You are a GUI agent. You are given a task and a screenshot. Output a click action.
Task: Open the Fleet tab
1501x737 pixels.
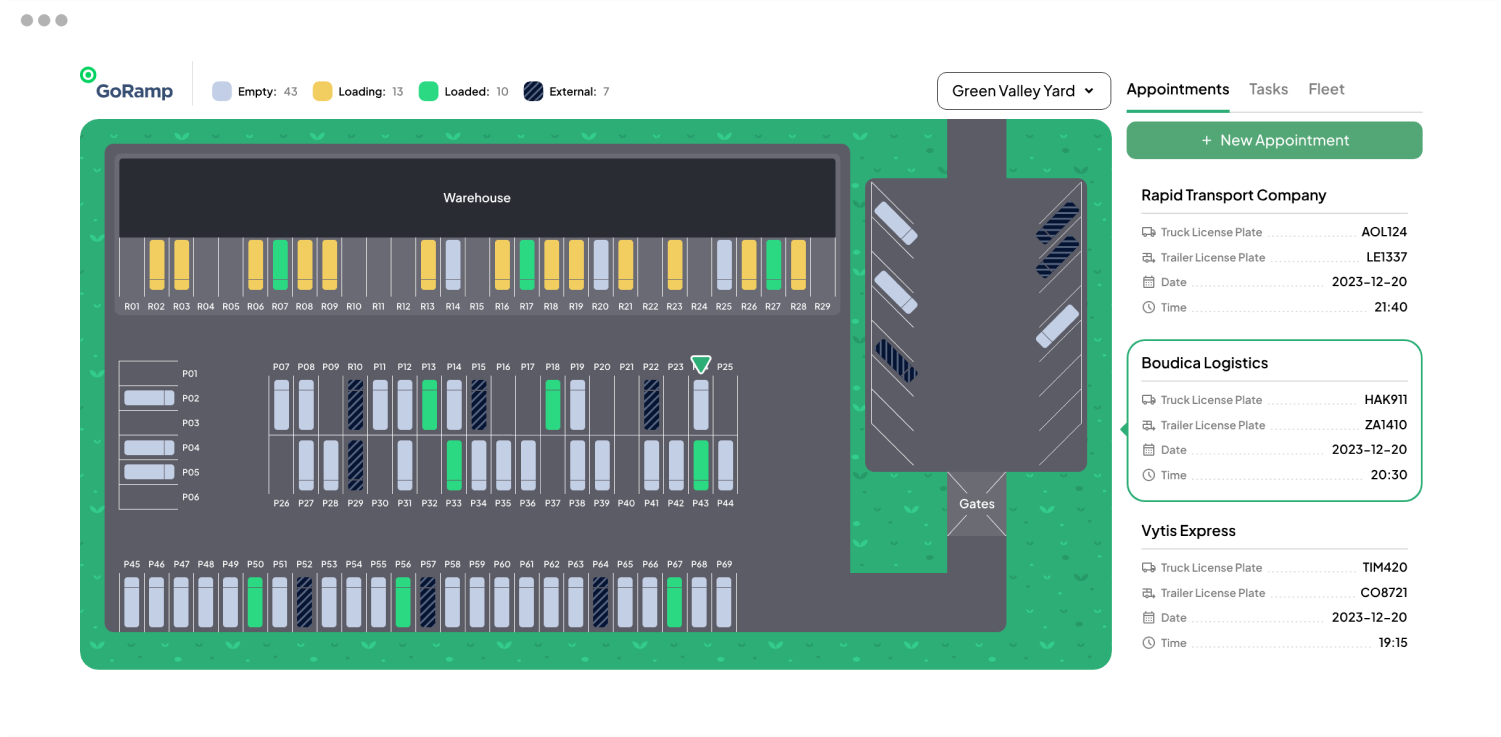(x=1326, y=89)
